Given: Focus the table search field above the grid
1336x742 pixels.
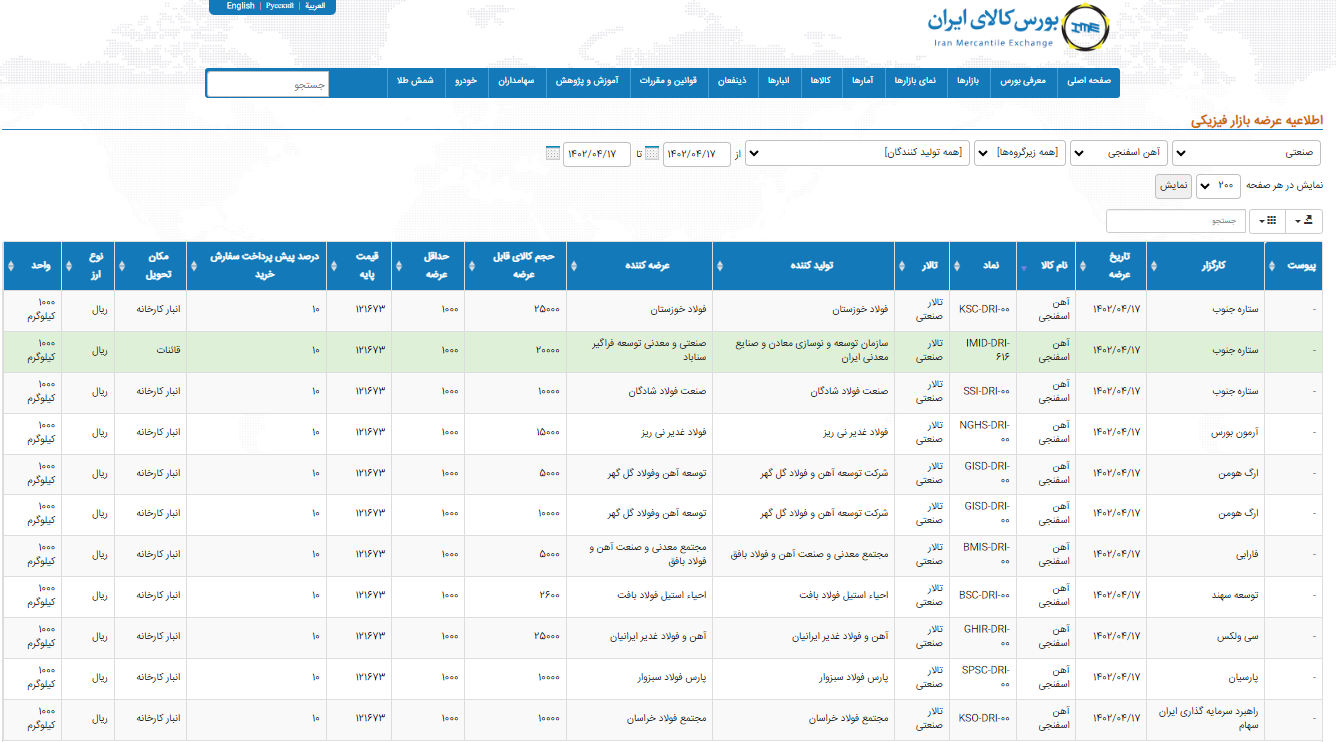Looking at the screenshot, I should [x=1174, y=221].
